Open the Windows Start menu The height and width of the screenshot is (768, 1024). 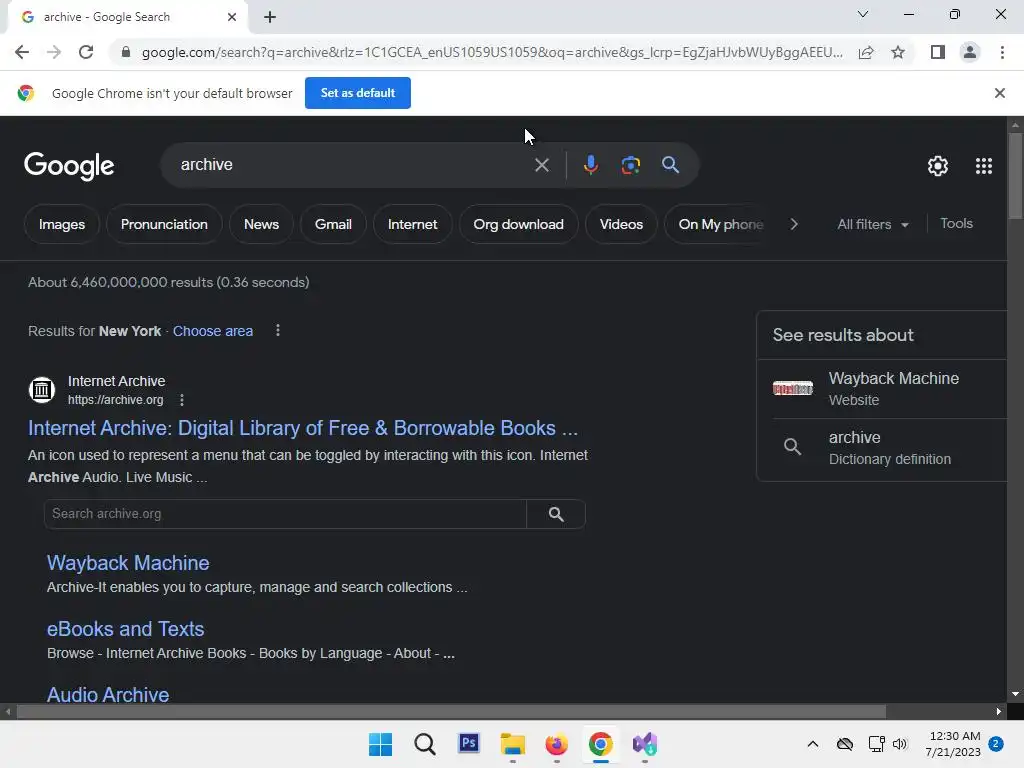[380, 744]
